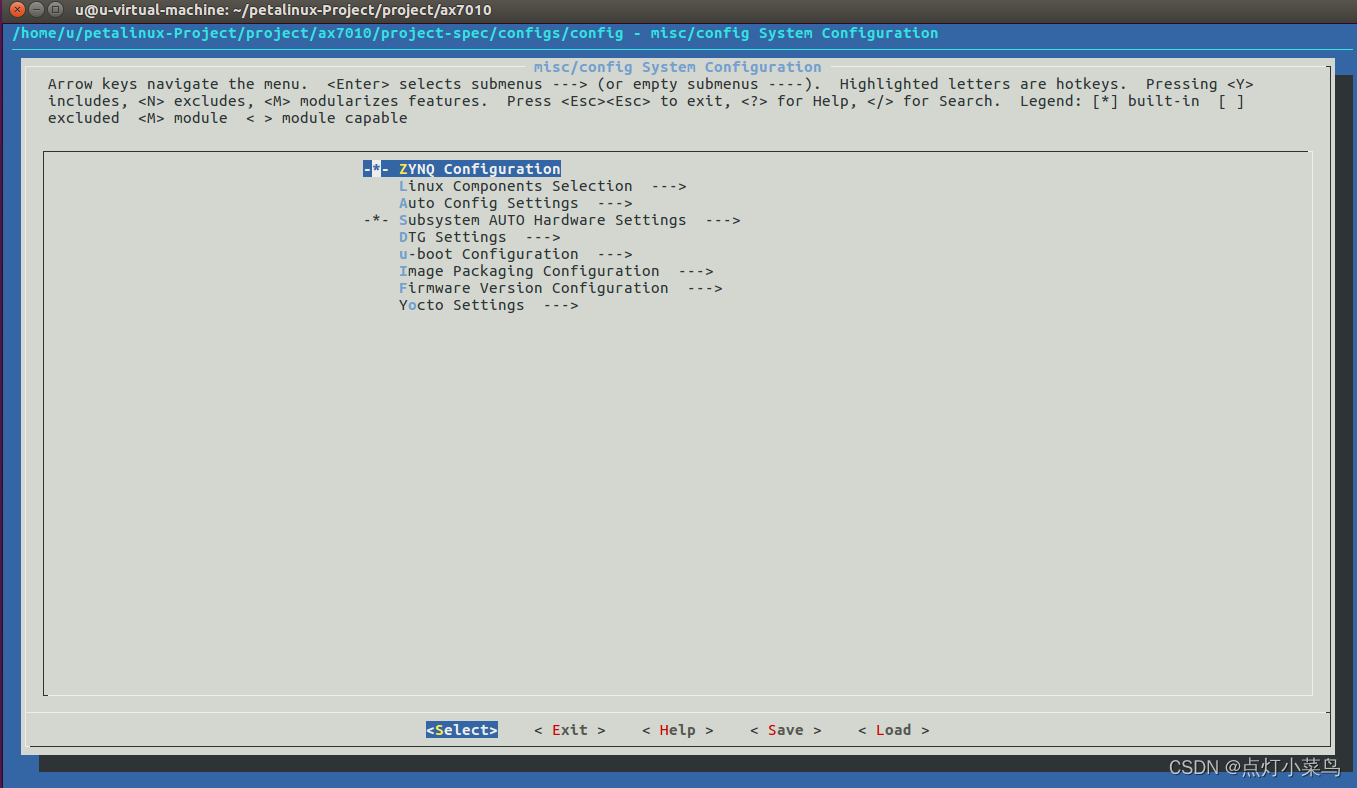
Task: Open Image Packaging Configuration submenu
Action: [x=556, y=271]
